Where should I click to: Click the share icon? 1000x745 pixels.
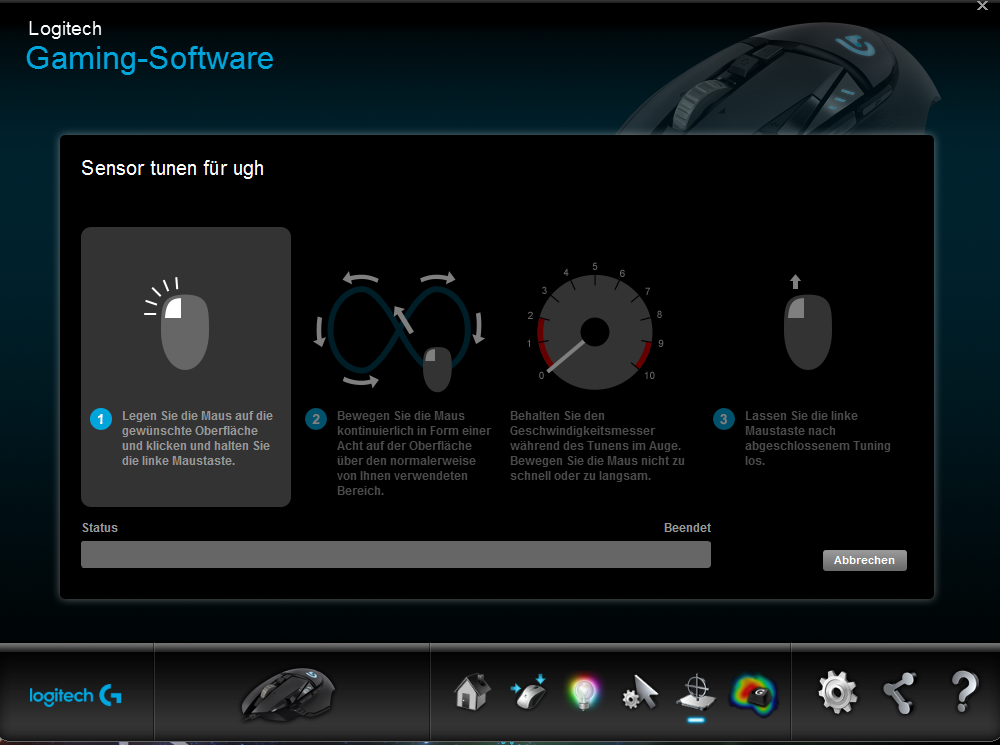point(899,693)
